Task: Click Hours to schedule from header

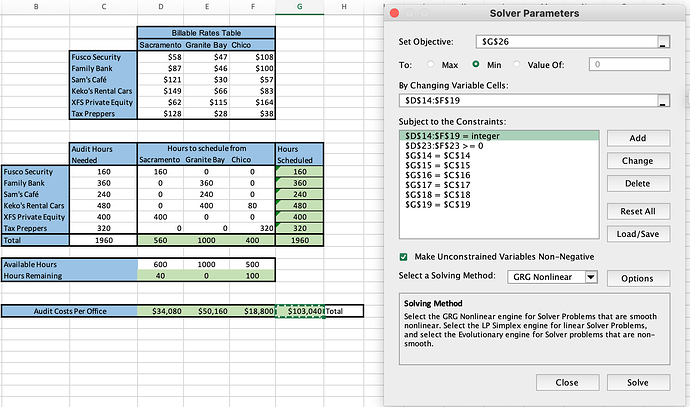Action: 206,149
